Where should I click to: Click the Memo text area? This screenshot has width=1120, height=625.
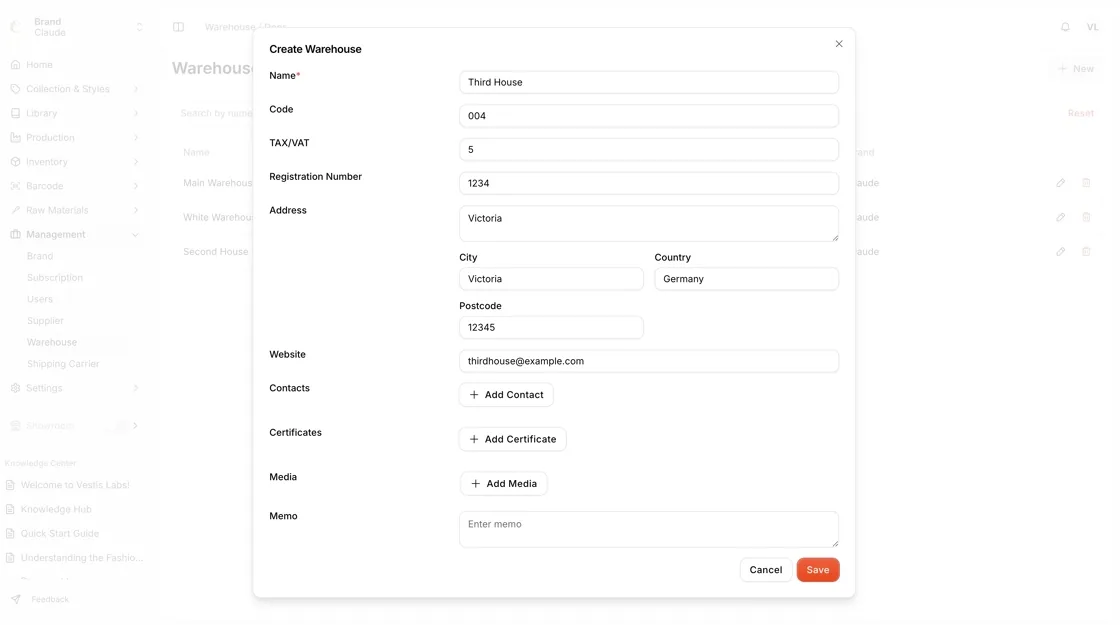click(x=649, y=529)
